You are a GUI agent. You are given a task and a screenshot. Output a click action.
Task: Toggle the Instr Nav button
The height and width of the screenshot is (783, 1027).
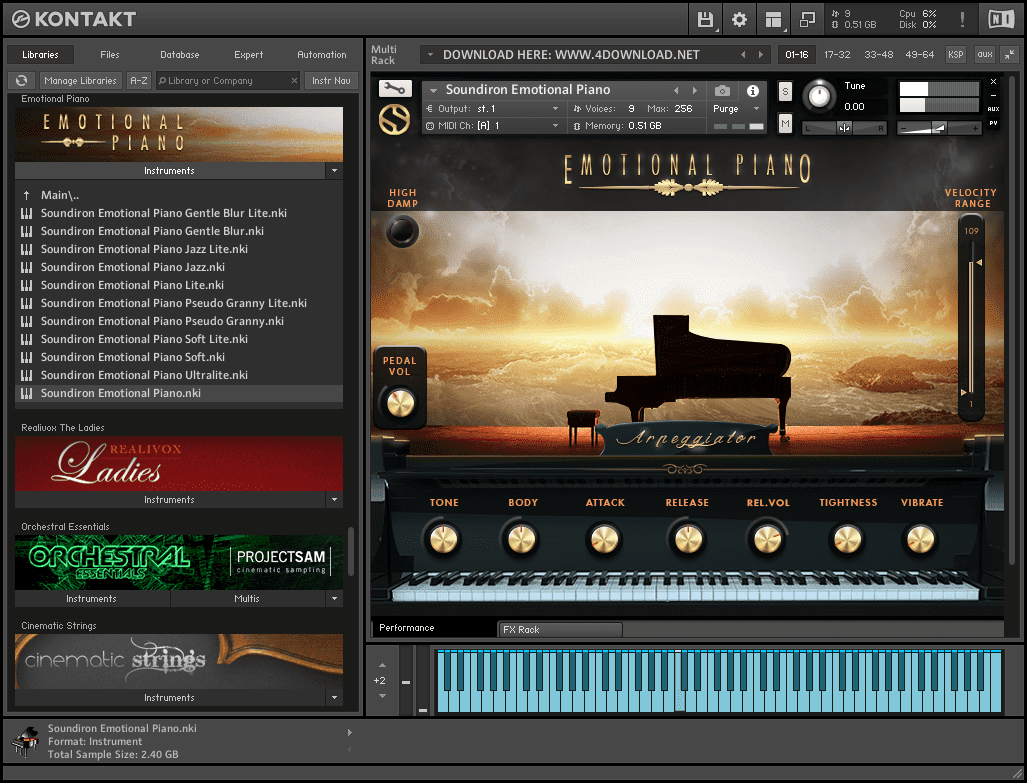[x=331, y=81]
